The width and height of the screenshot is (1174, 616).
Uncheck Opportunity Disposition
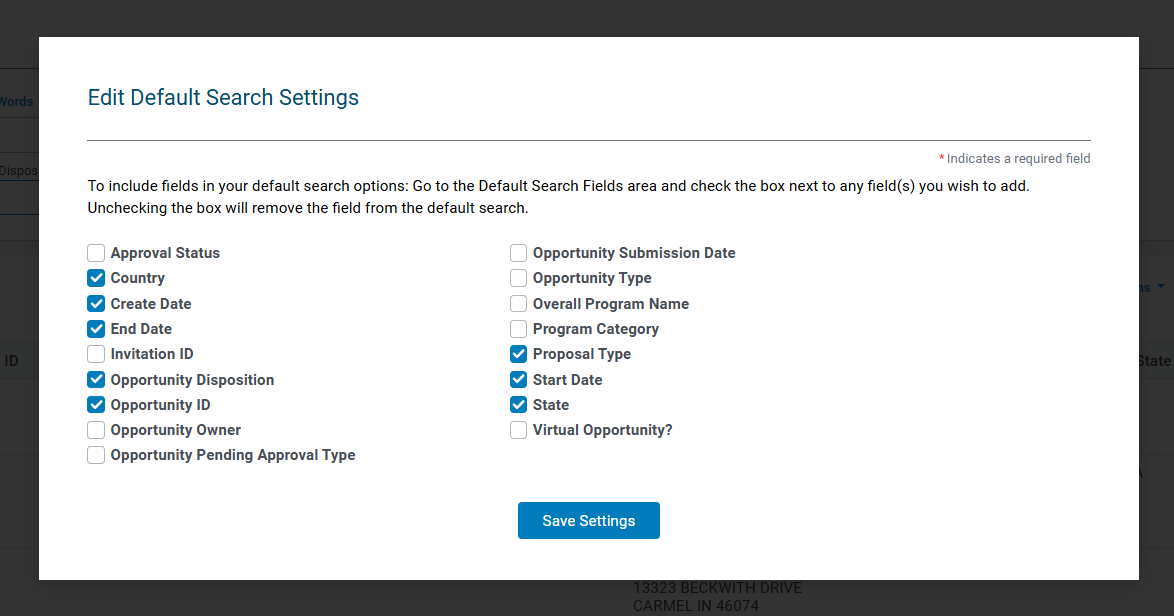click(x=96, y=379)
